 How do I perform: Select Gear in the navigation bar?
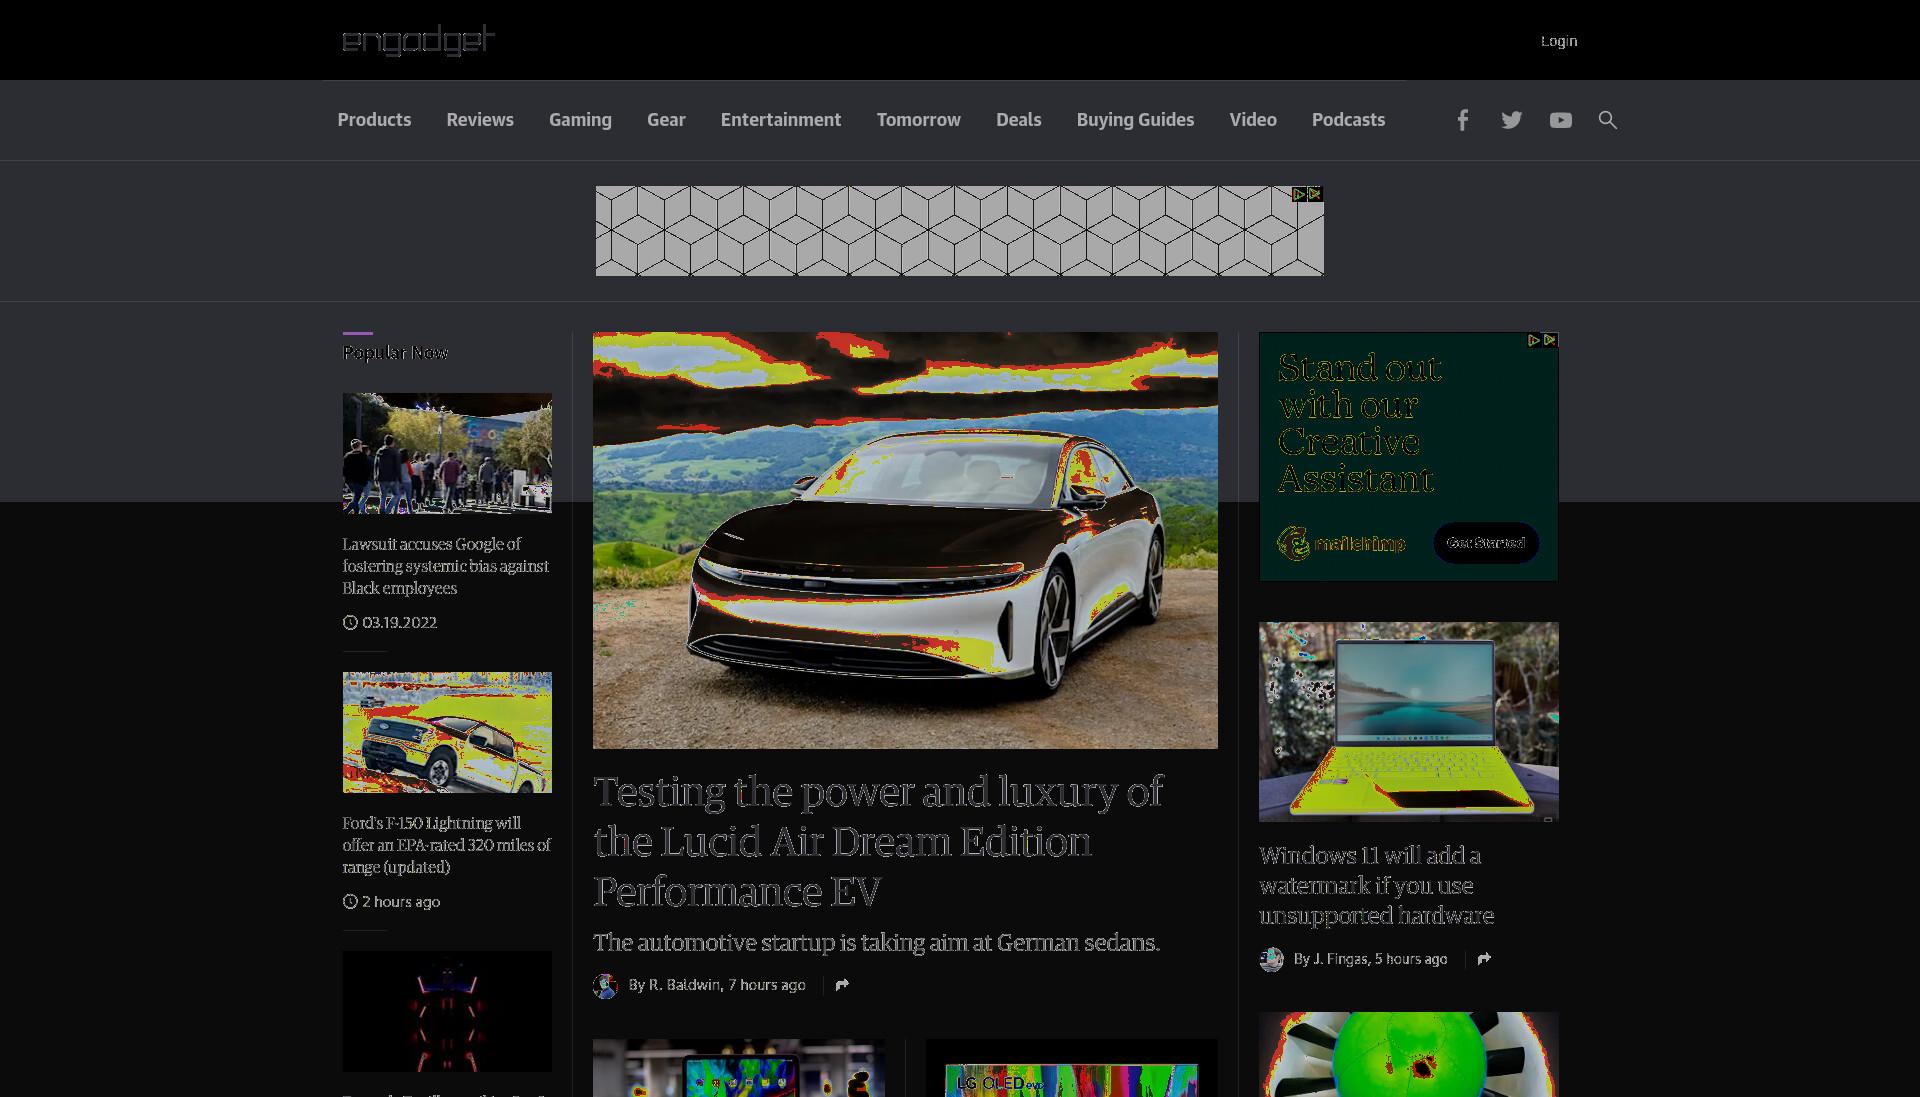[x=666, y=120]
